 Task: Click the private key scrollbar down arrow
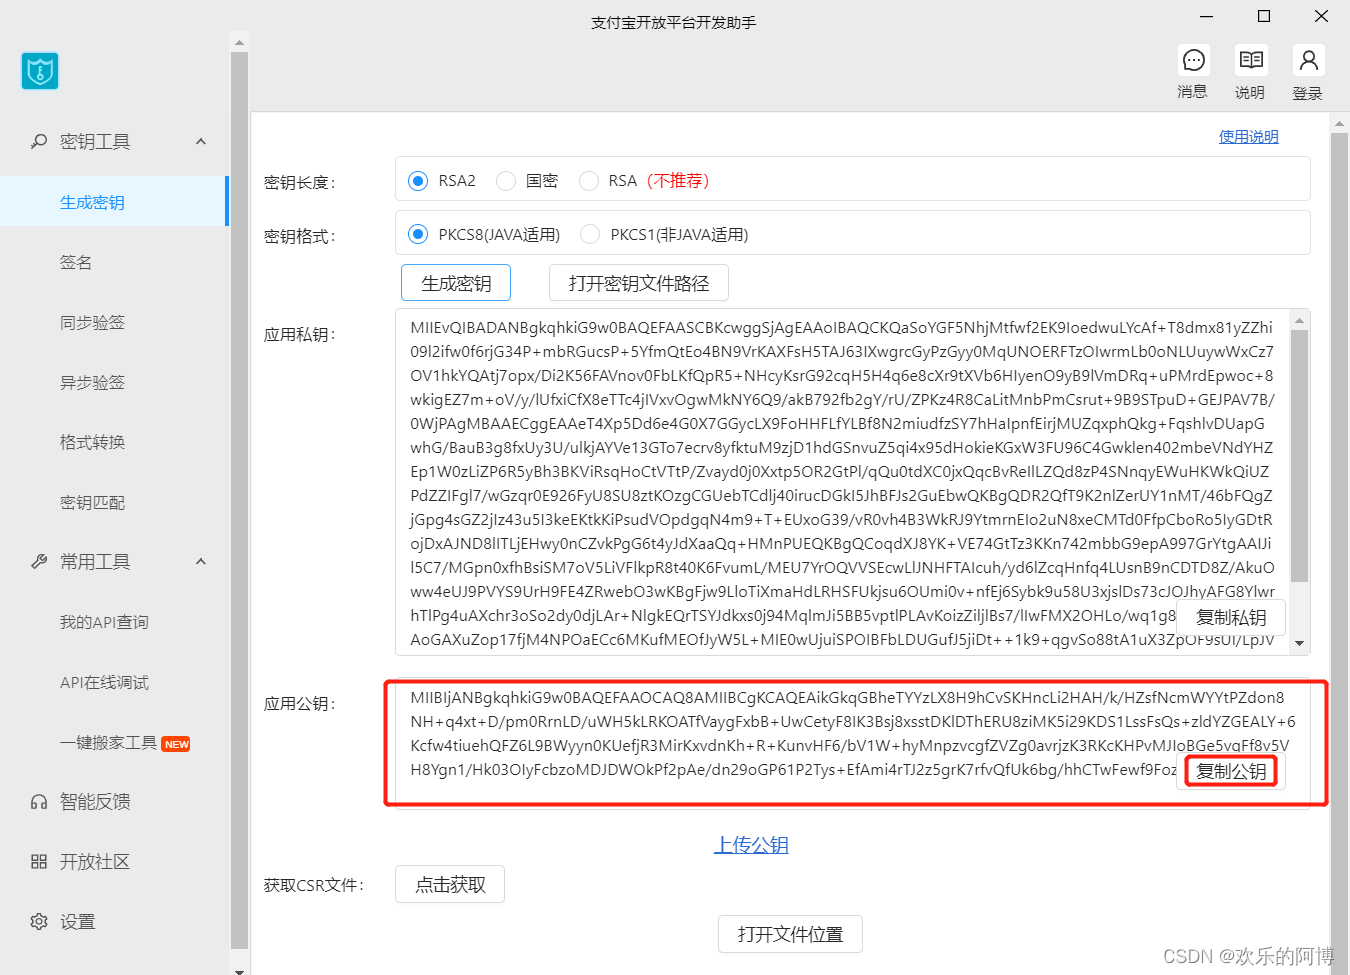click(x=1300, y=644)
